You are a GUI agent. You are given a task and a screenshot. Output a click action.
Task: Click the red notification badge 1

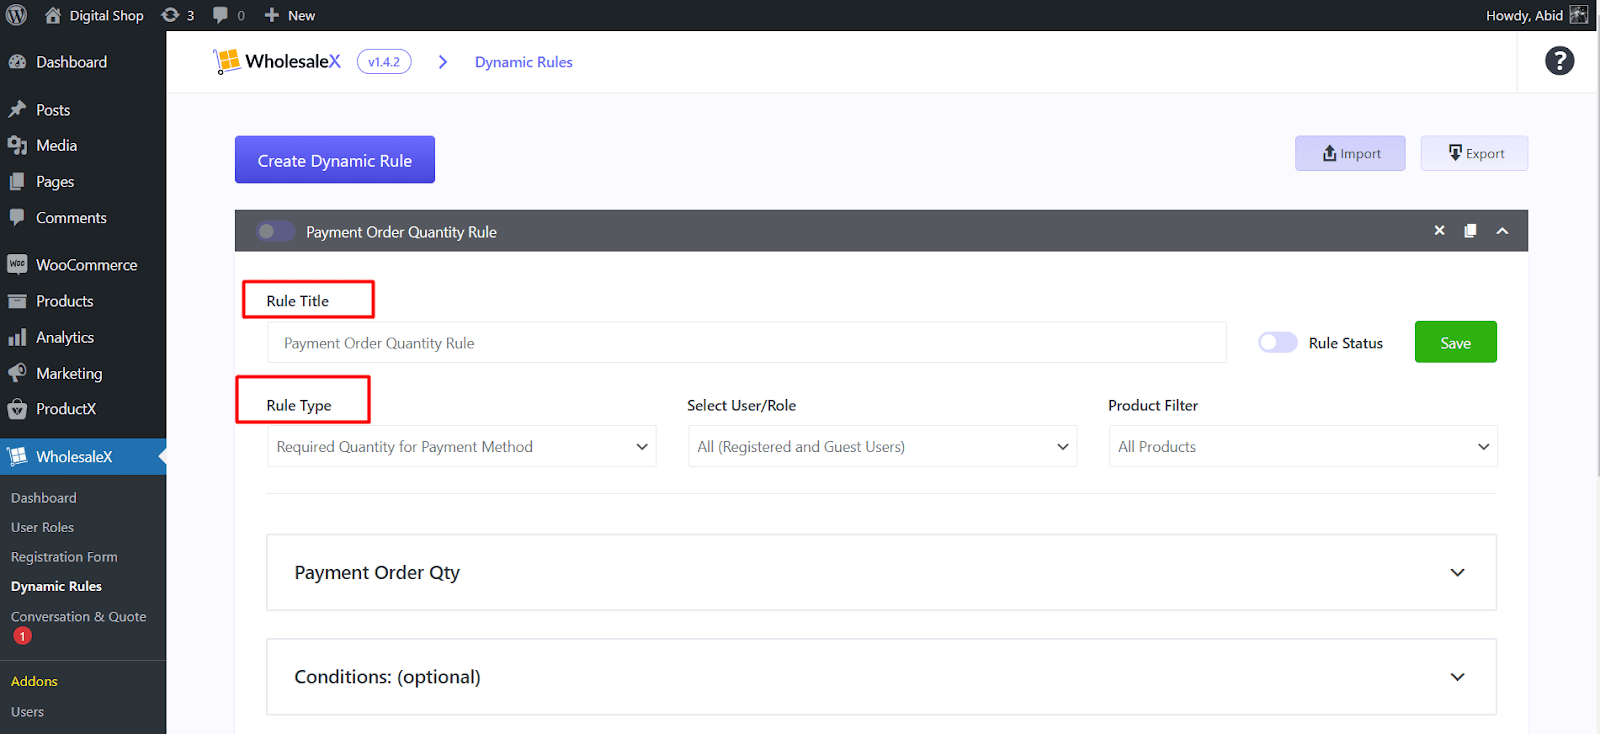click(x=22, y=636)
